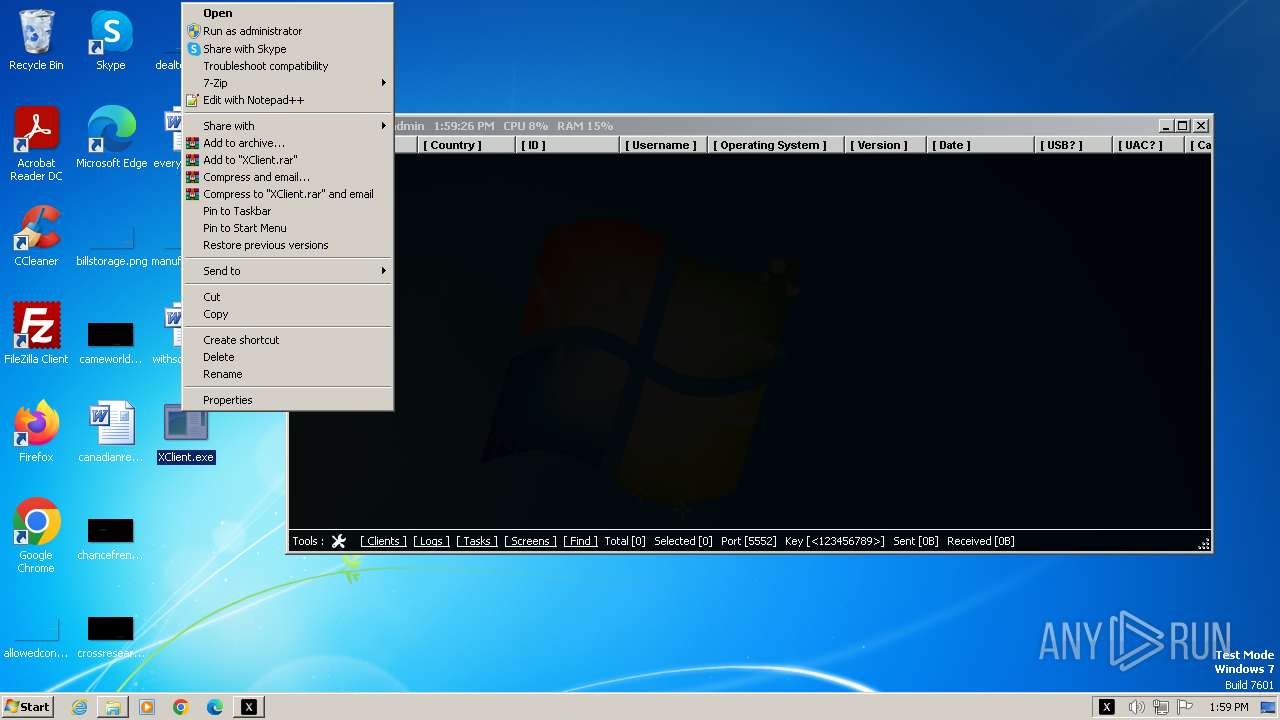Choose Edit with Notepad++

click(x=287, y=100)
